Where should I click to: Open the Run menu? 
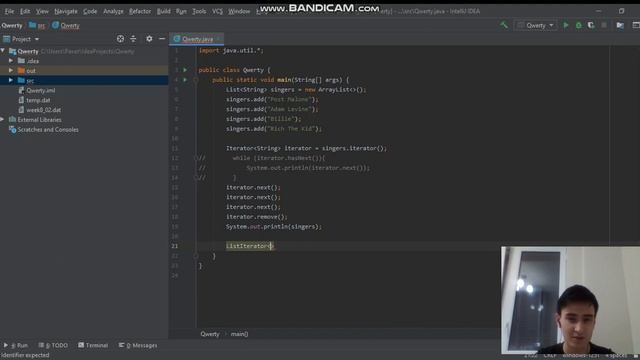pos(181,11)
